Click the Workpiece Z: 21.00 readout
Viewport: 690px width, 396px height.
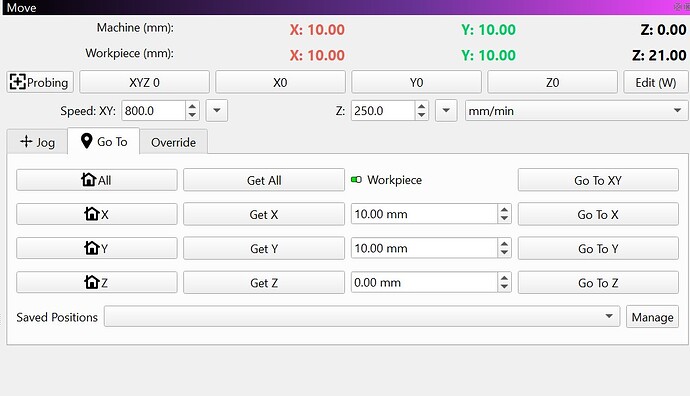[x=659, y=55]
